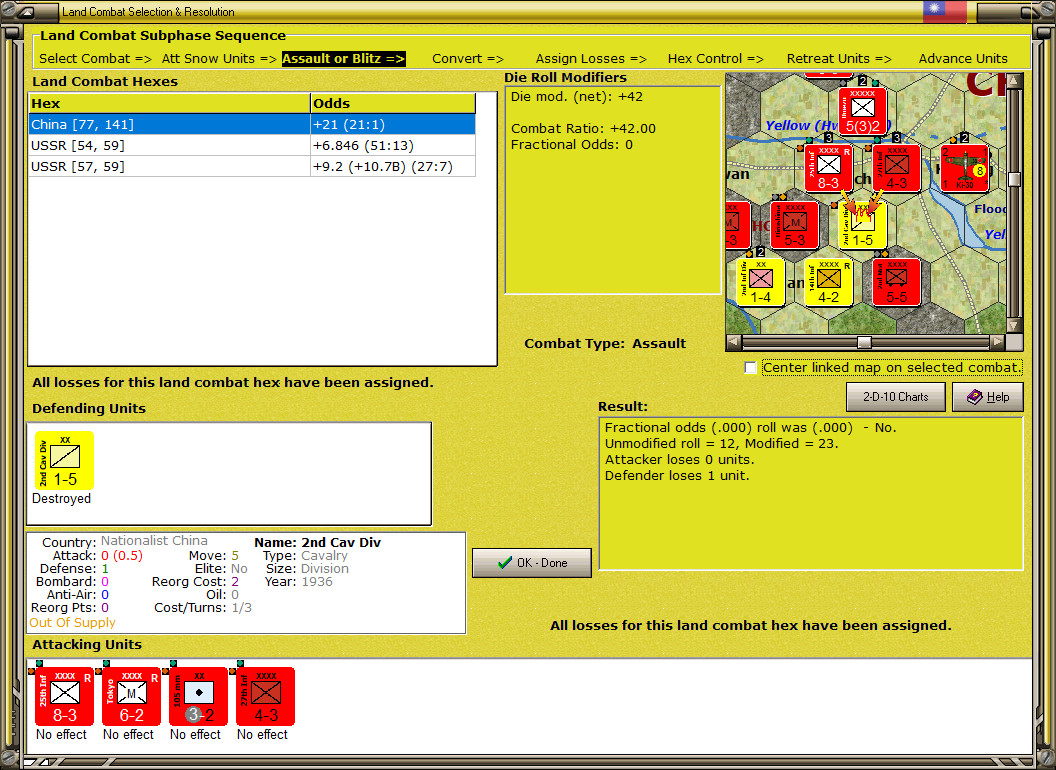The height and width of the screenshot is (770, 1056).
Task: Click the 4-3 infantry counter on the map
Action: click(896, 168)
